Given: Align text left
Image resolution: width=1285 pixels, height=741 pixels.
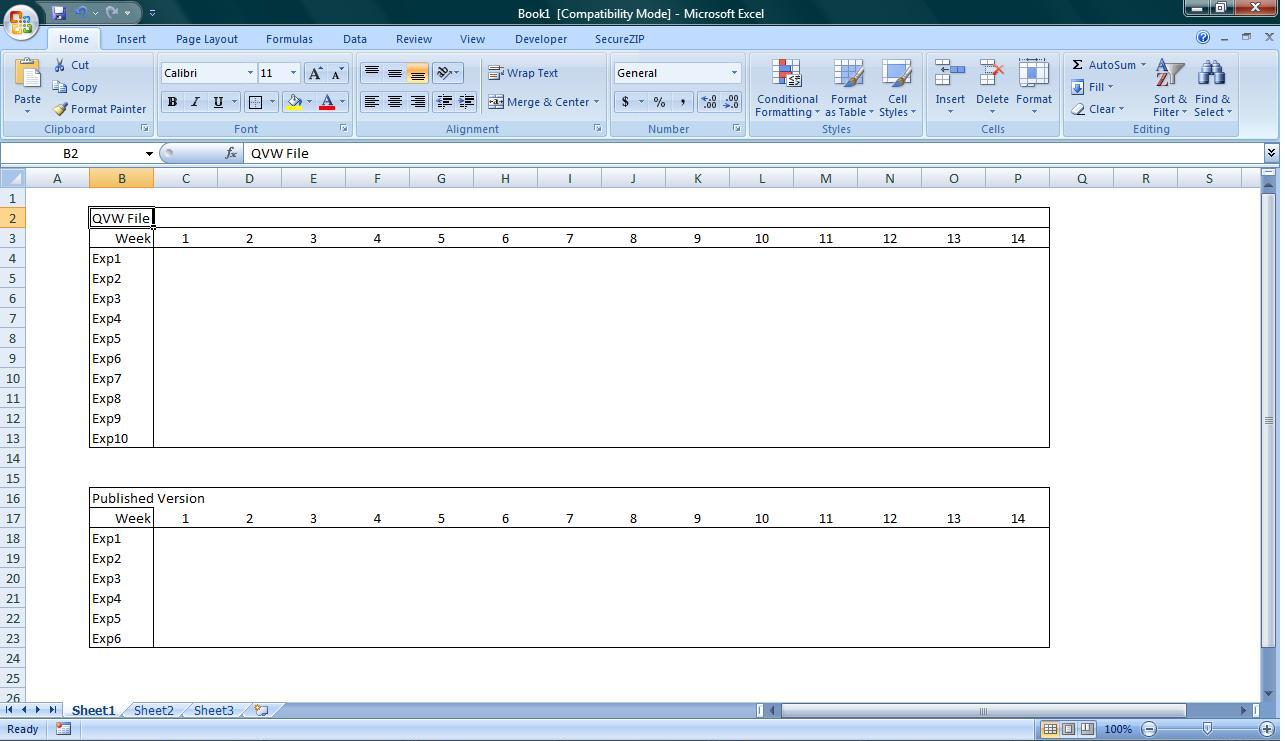Looking at the screenshot, I should coord(371,102).
